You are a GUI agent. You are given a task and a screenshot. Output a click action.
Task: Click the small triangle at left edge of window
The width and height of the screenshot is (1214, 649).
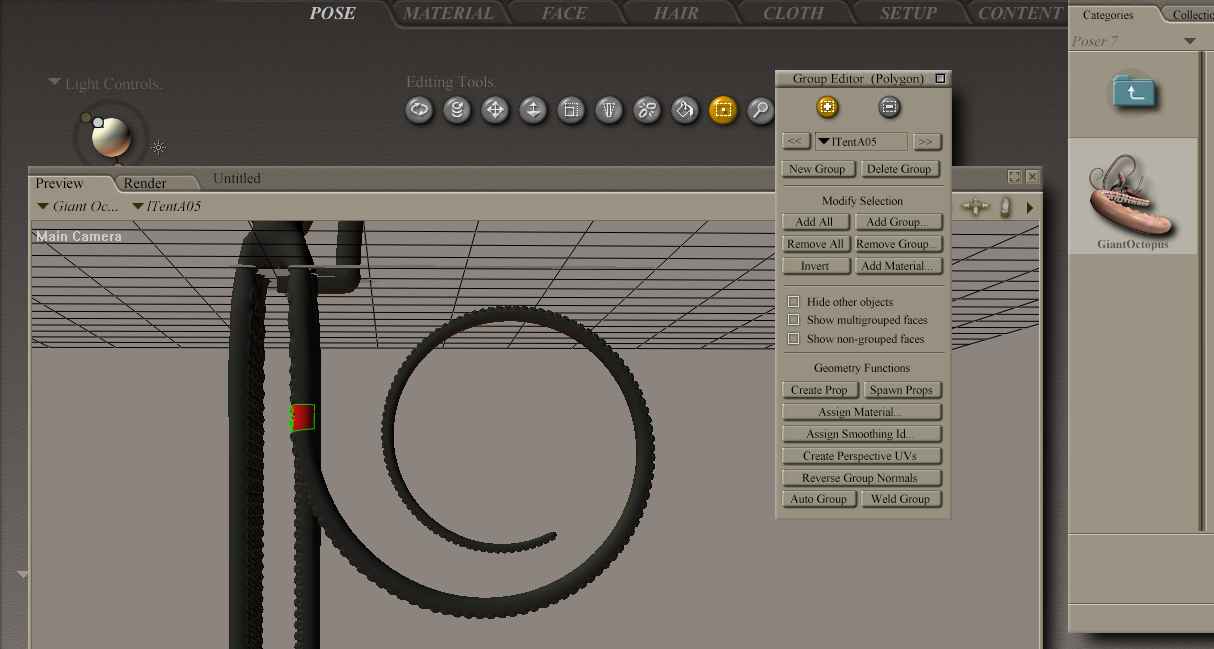coord(22,574)
